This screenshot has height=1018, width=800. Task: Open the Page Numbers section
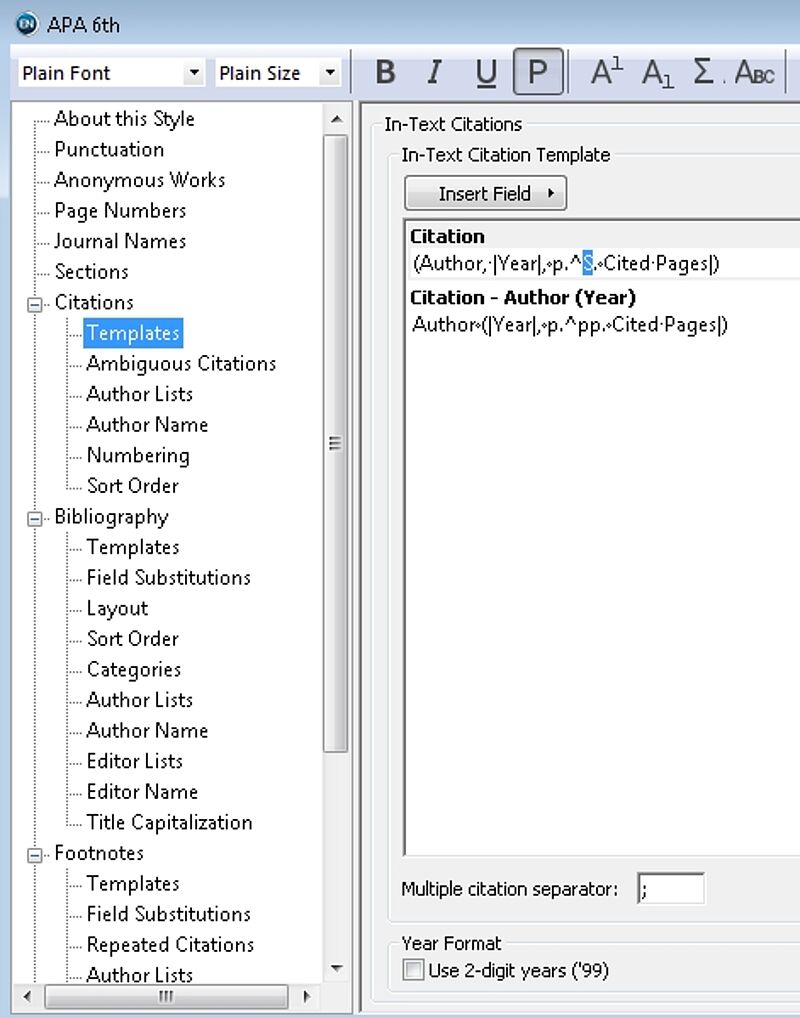[x=120, y=210]
